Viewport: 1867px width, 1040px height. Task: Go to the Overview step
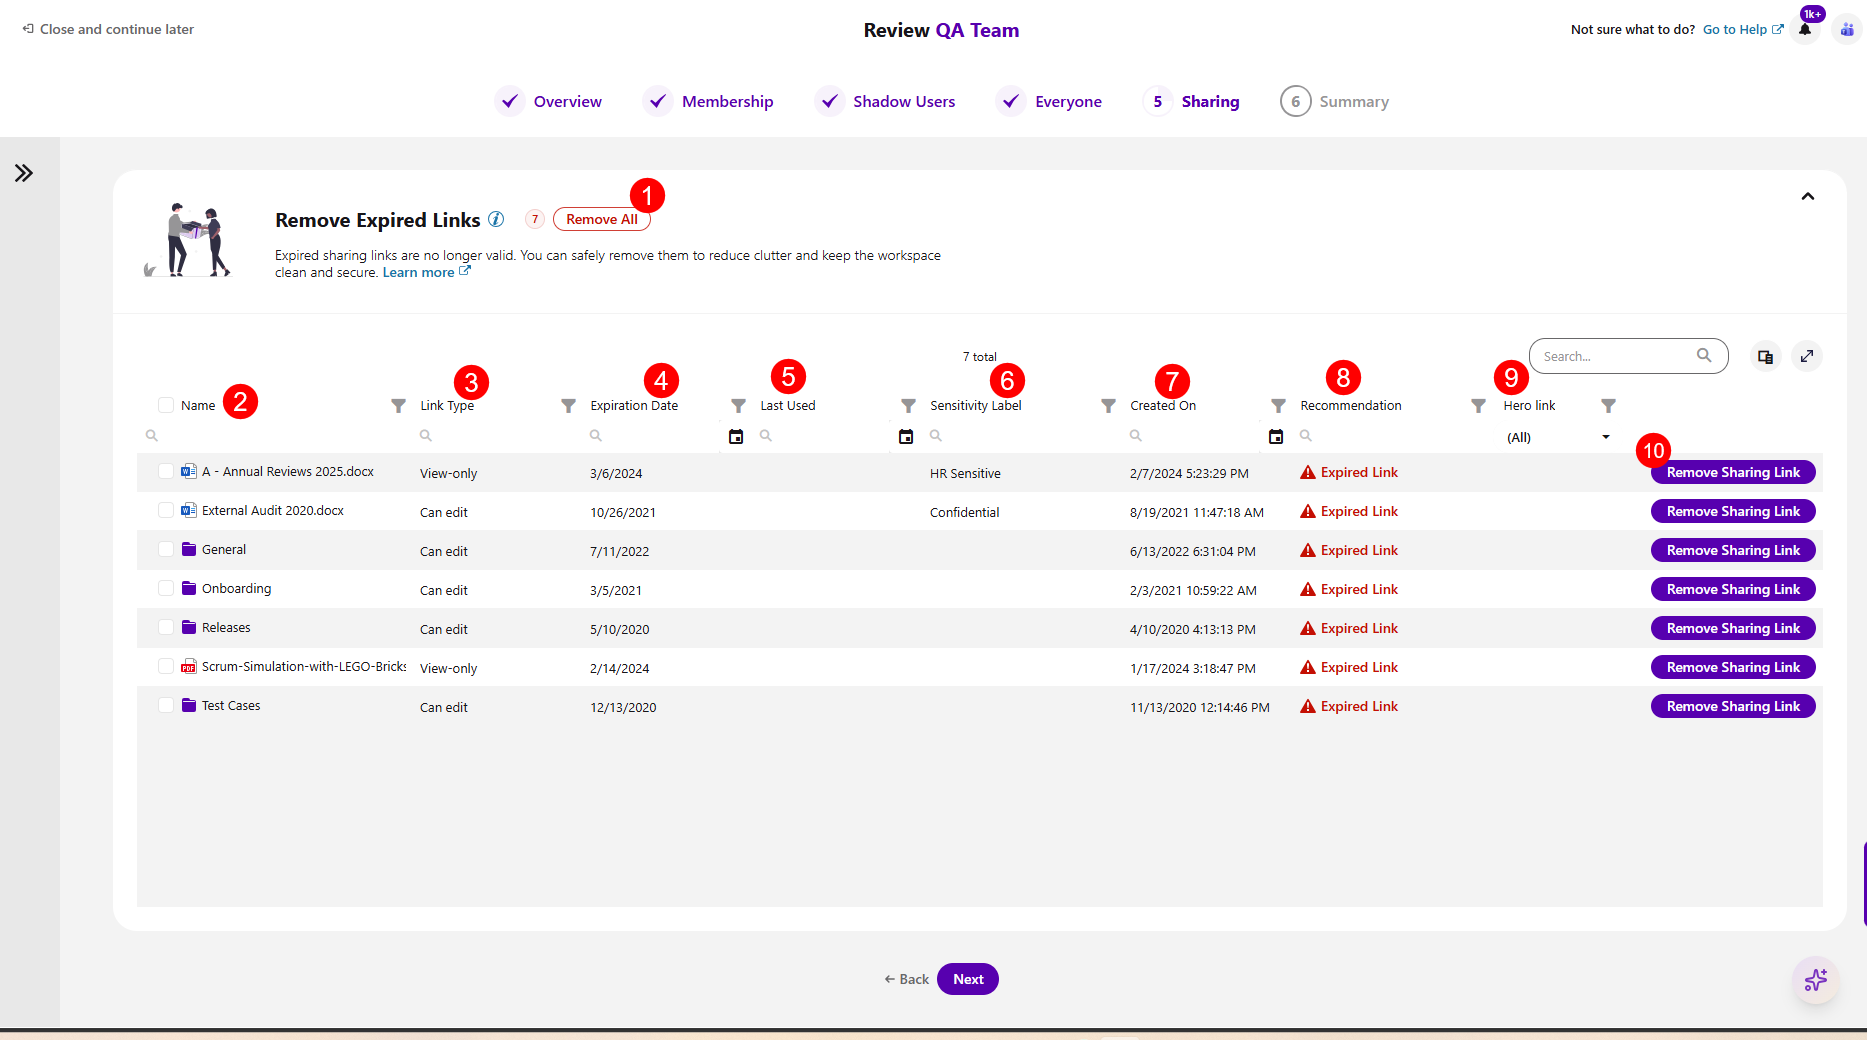click(549, 101)
